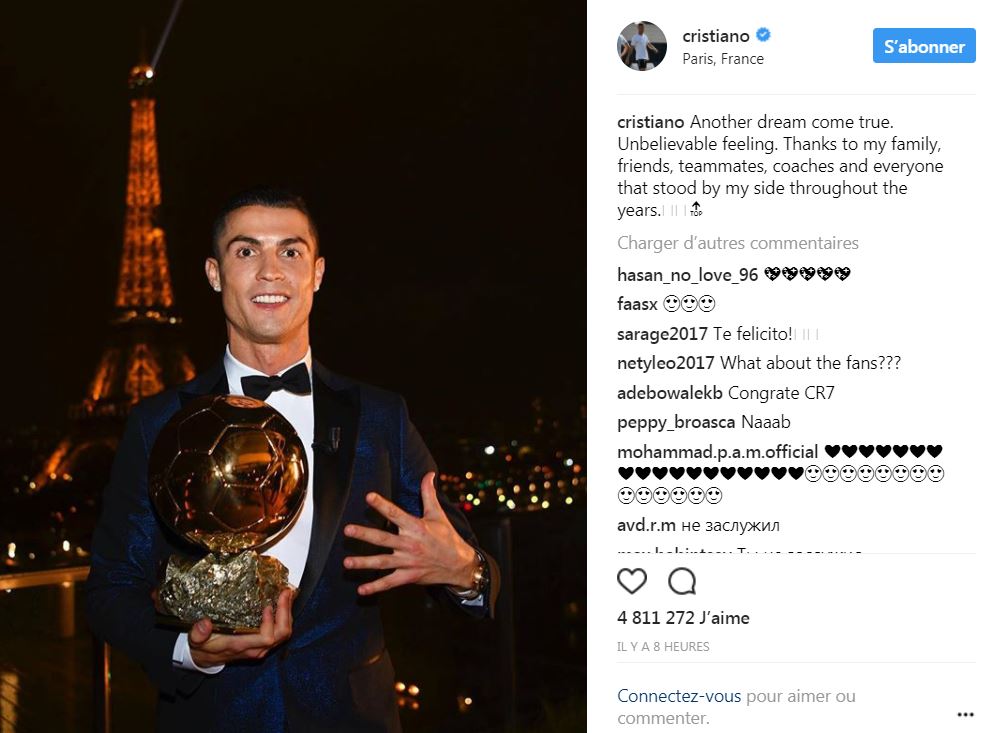
Task: Open mohammad.p.a.m.official commenter profile
Action: 718,452
